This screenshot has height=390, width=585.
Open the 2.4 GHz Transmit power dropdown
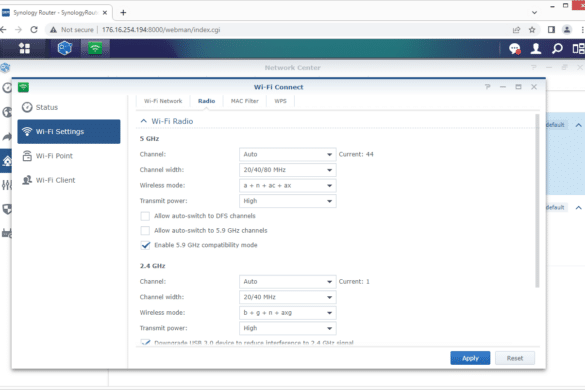tap(288, 328)
